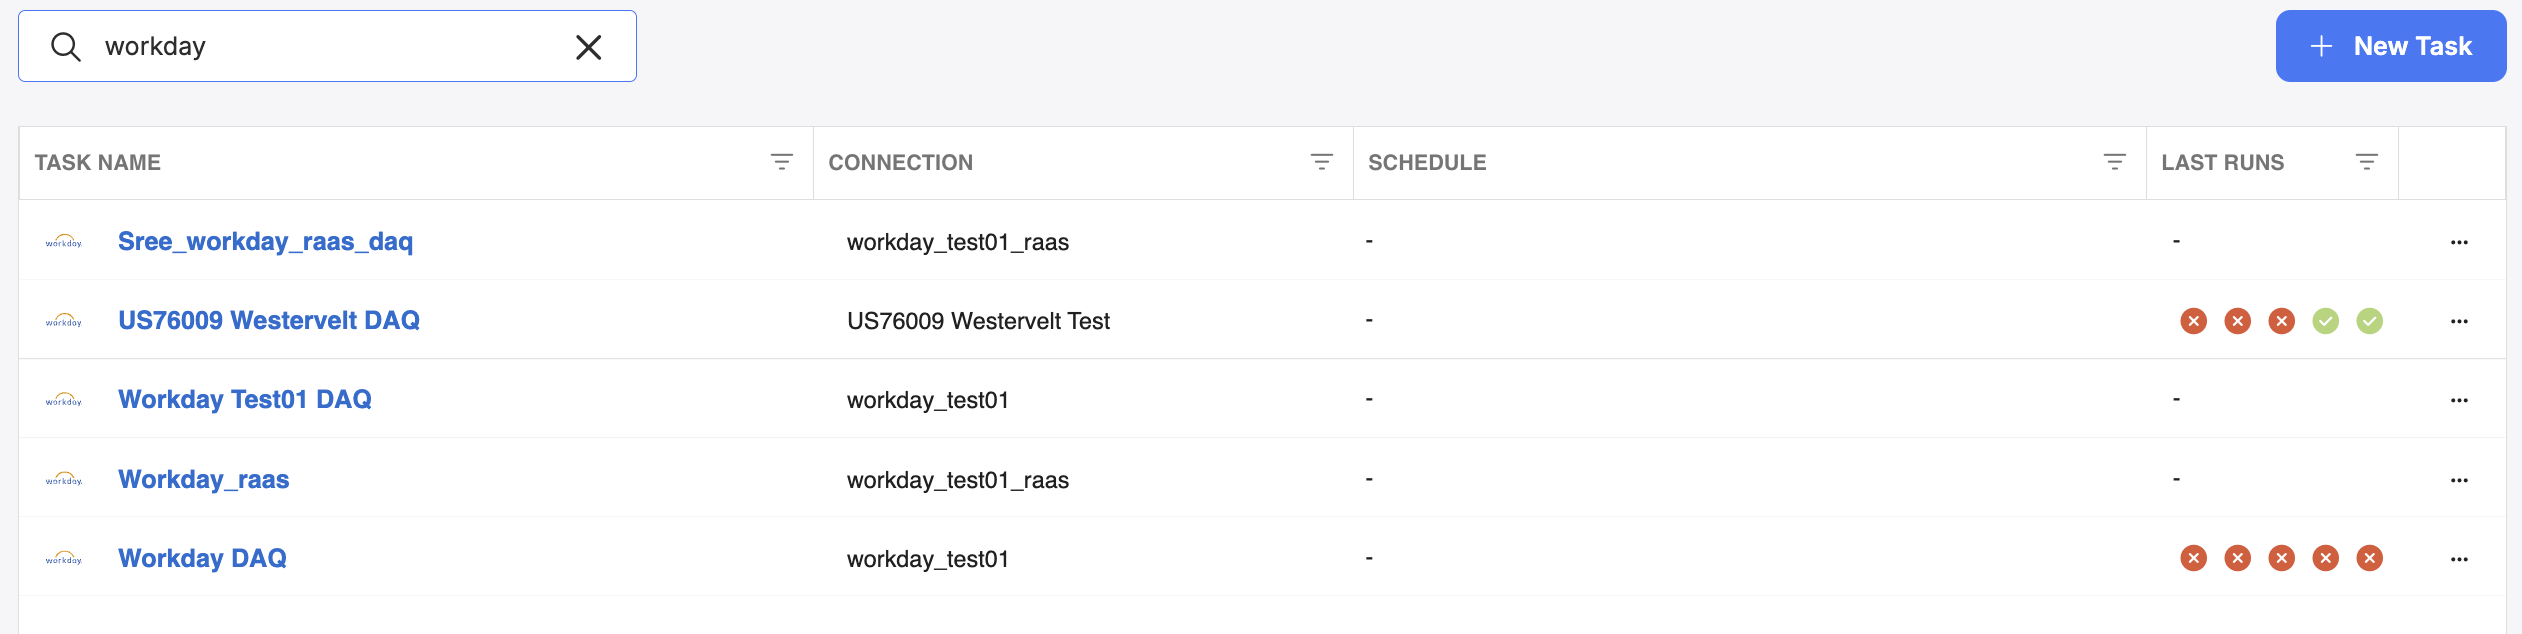Open more options for Workday Test01 DAQ

coord(2459,400)
